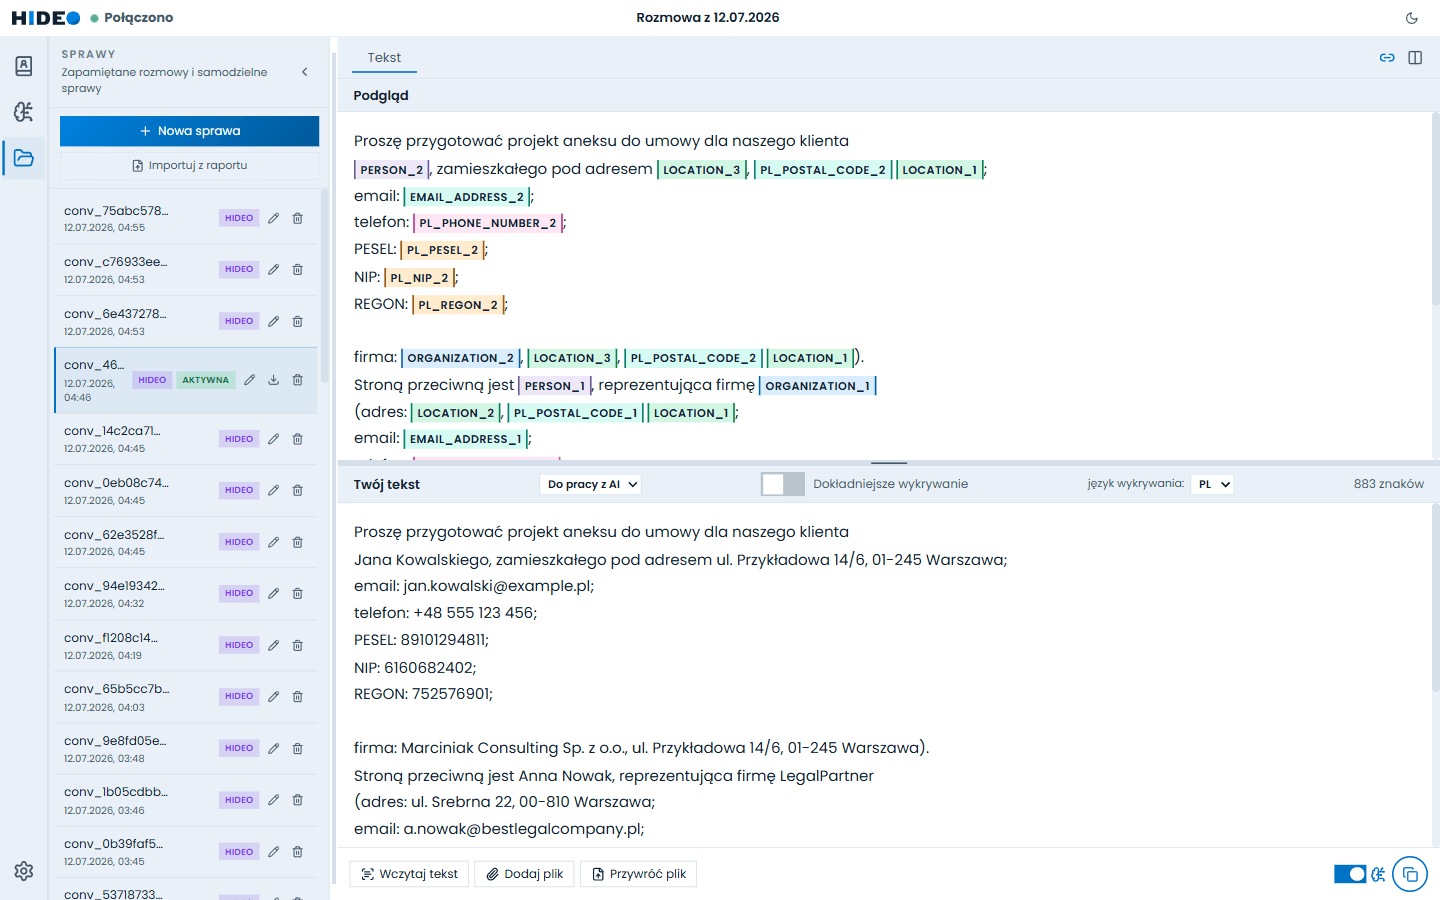Create a Nowa sprawa

190,131
